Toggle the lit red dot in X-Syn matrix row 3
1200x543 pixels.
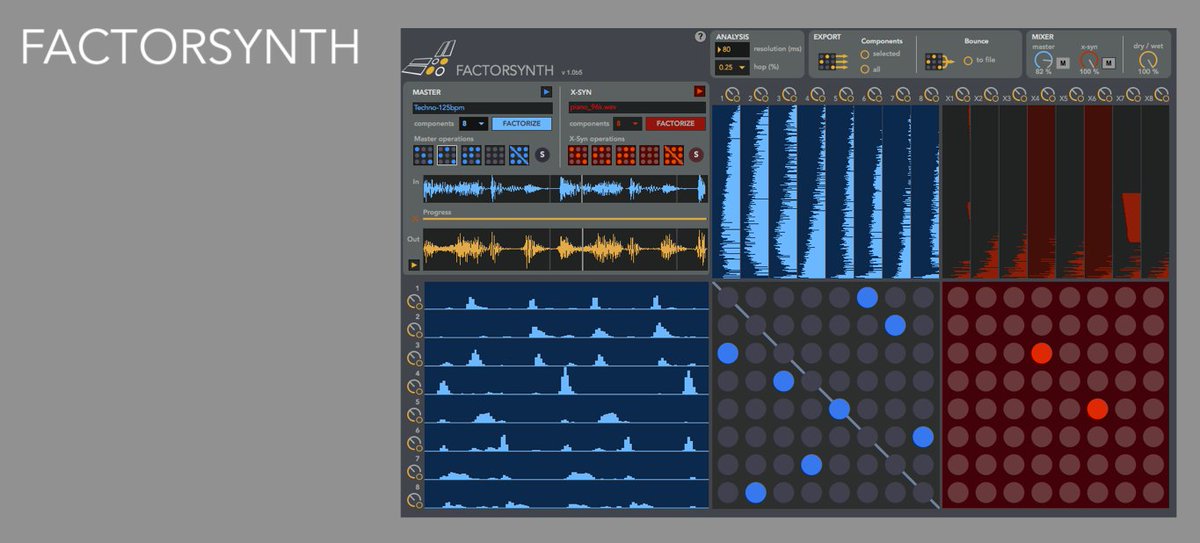point(1042,353)
